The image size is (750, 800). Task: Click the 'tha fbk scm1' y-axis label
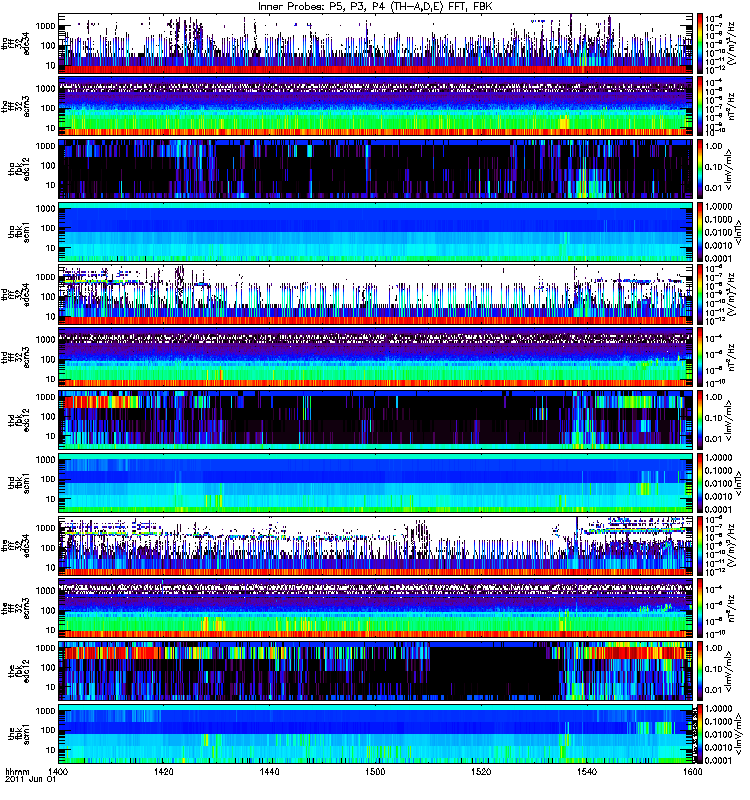coord(19,232)
